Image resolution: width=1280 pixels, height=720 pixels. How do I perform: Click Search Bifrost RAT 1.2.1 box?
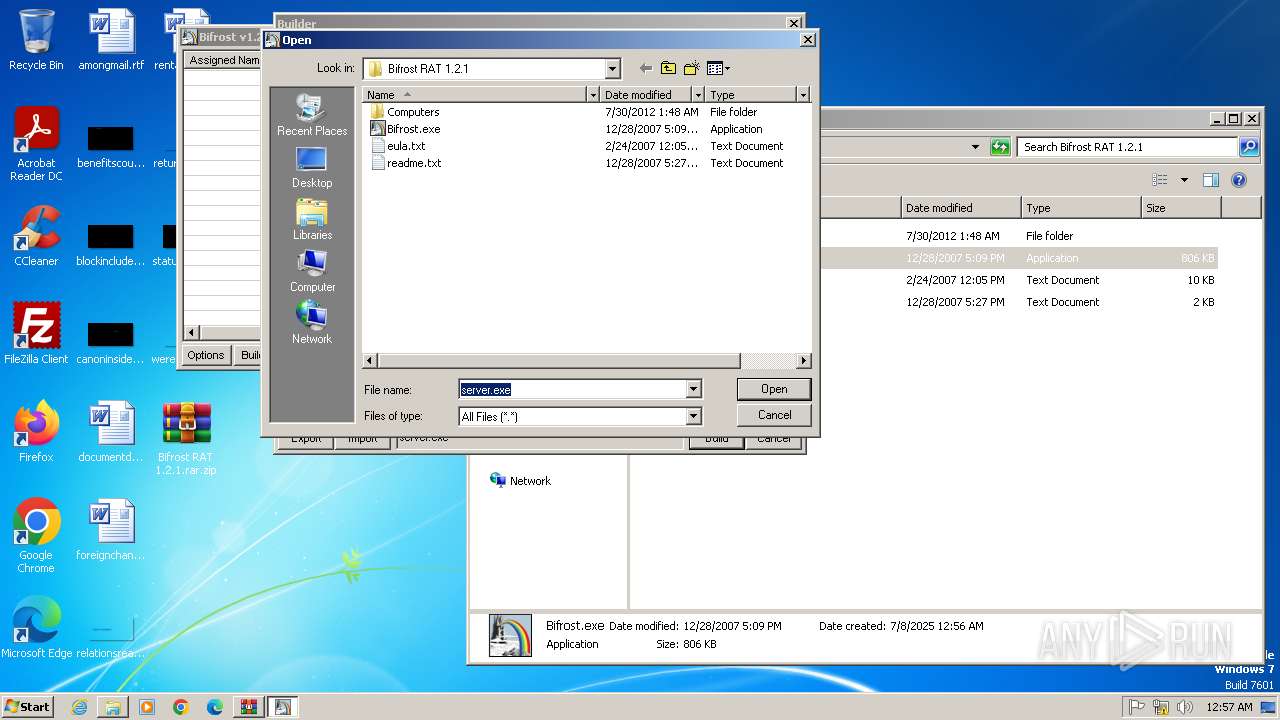1128,147
